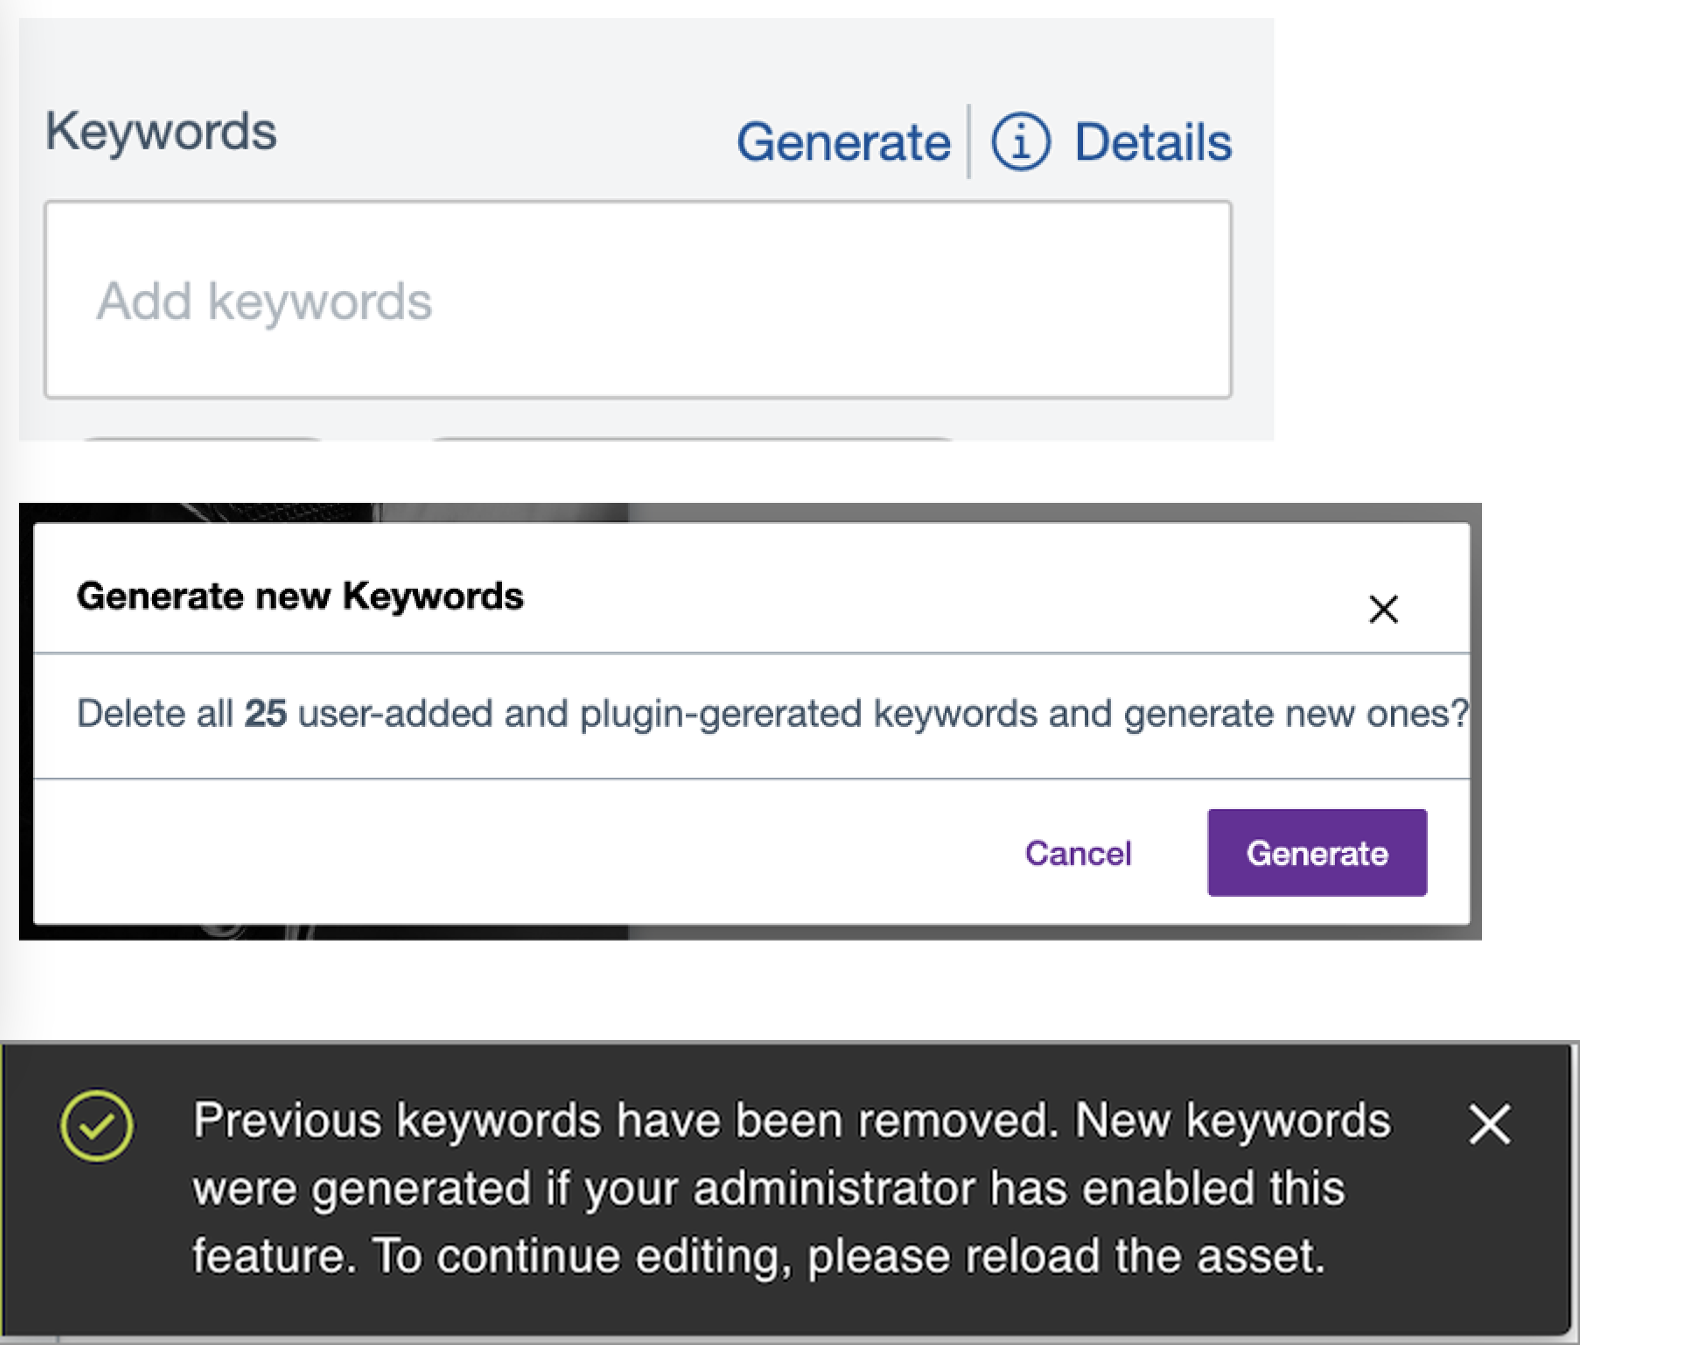The image size is (1708, 1366).
Task: Click the Generate new Keywords dialog title
Action: (x=300, y=595)
